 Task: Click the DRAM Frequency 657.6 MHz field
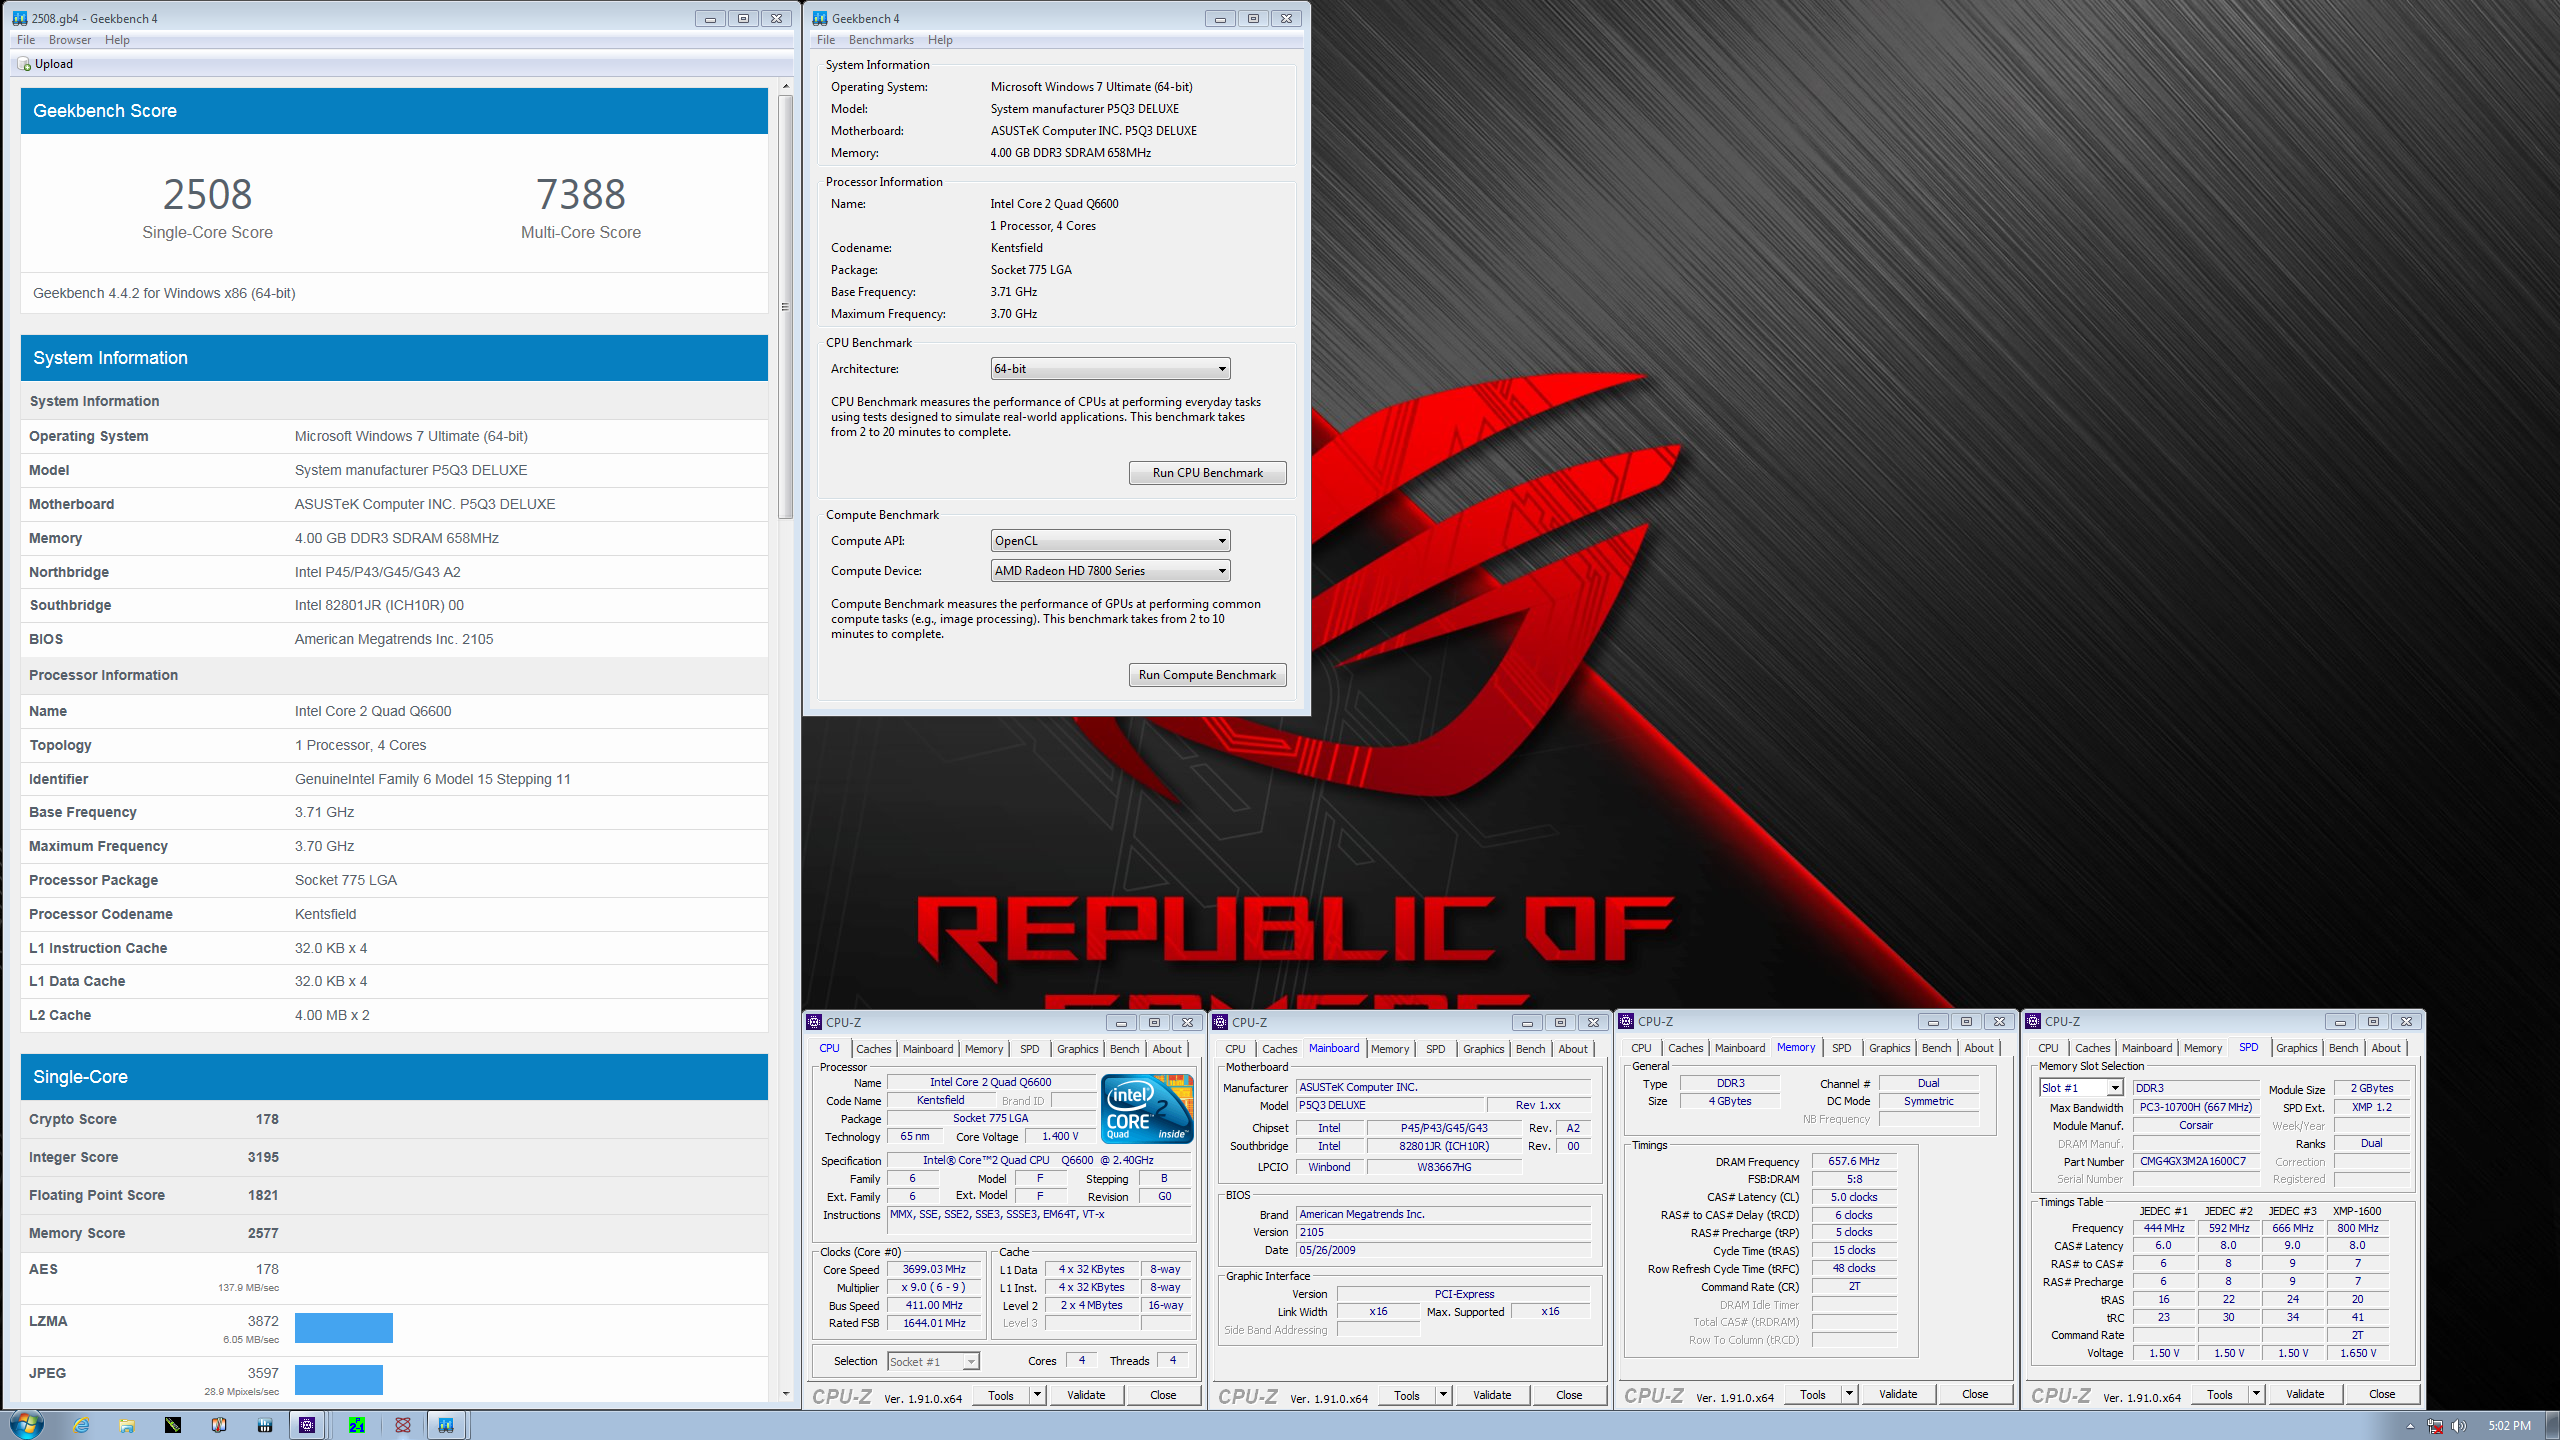1854,1162
